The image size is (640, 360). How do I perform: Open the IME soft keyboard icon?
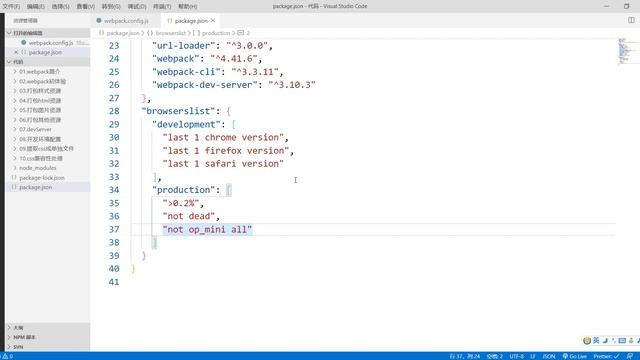[x=622, y=340]
